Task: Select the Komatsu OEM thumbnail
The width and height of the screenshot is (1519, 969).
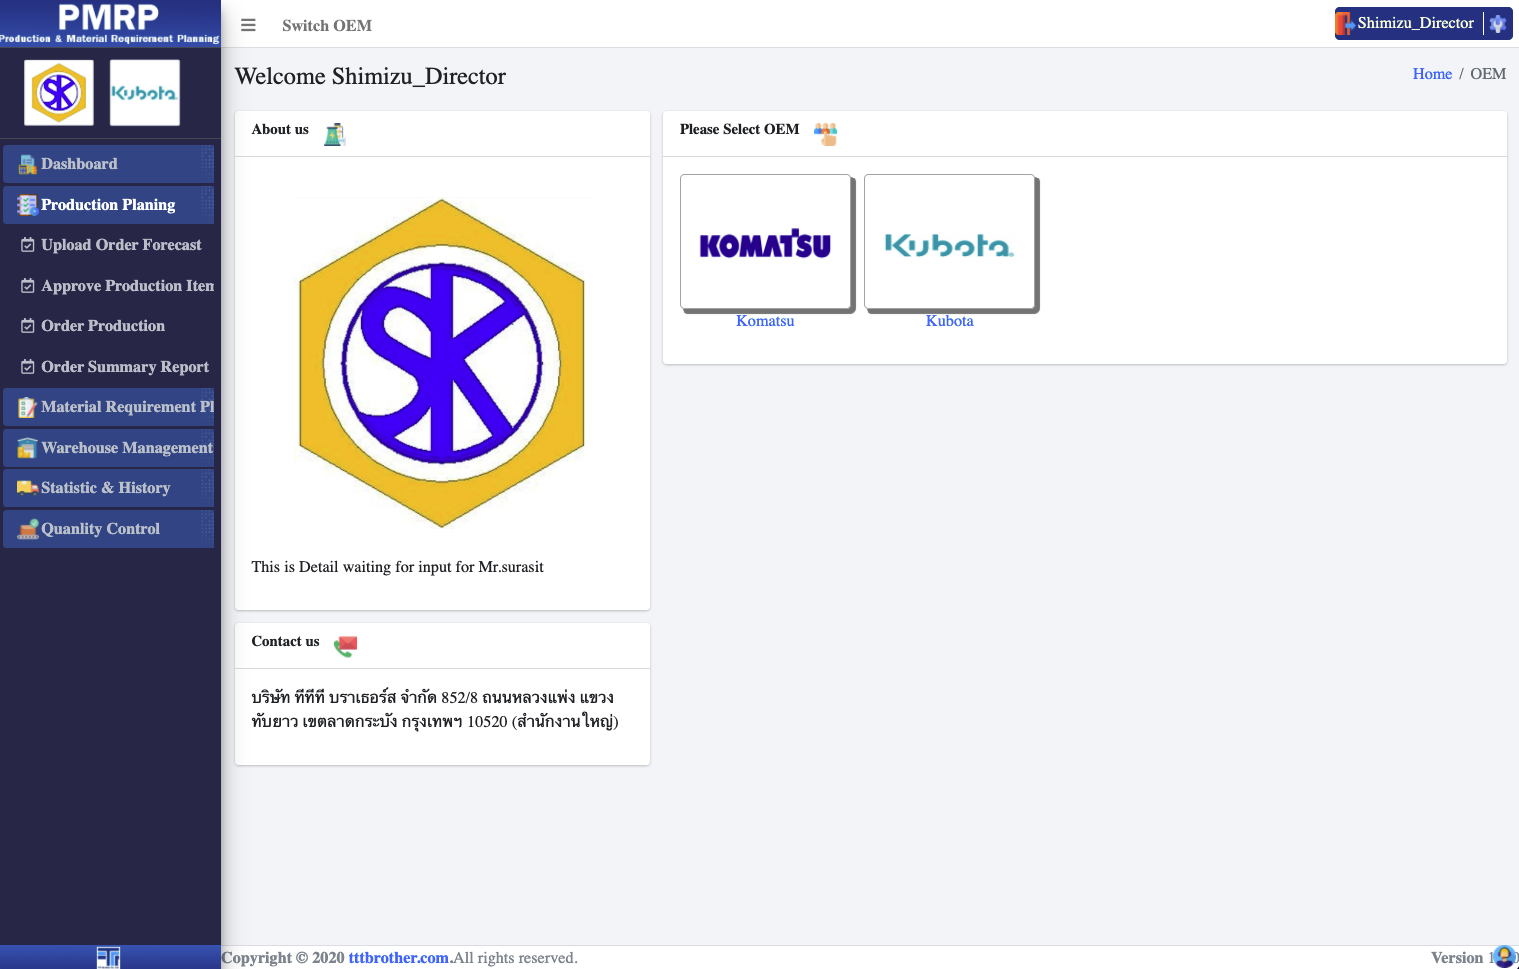Action: tap(765, 243)
